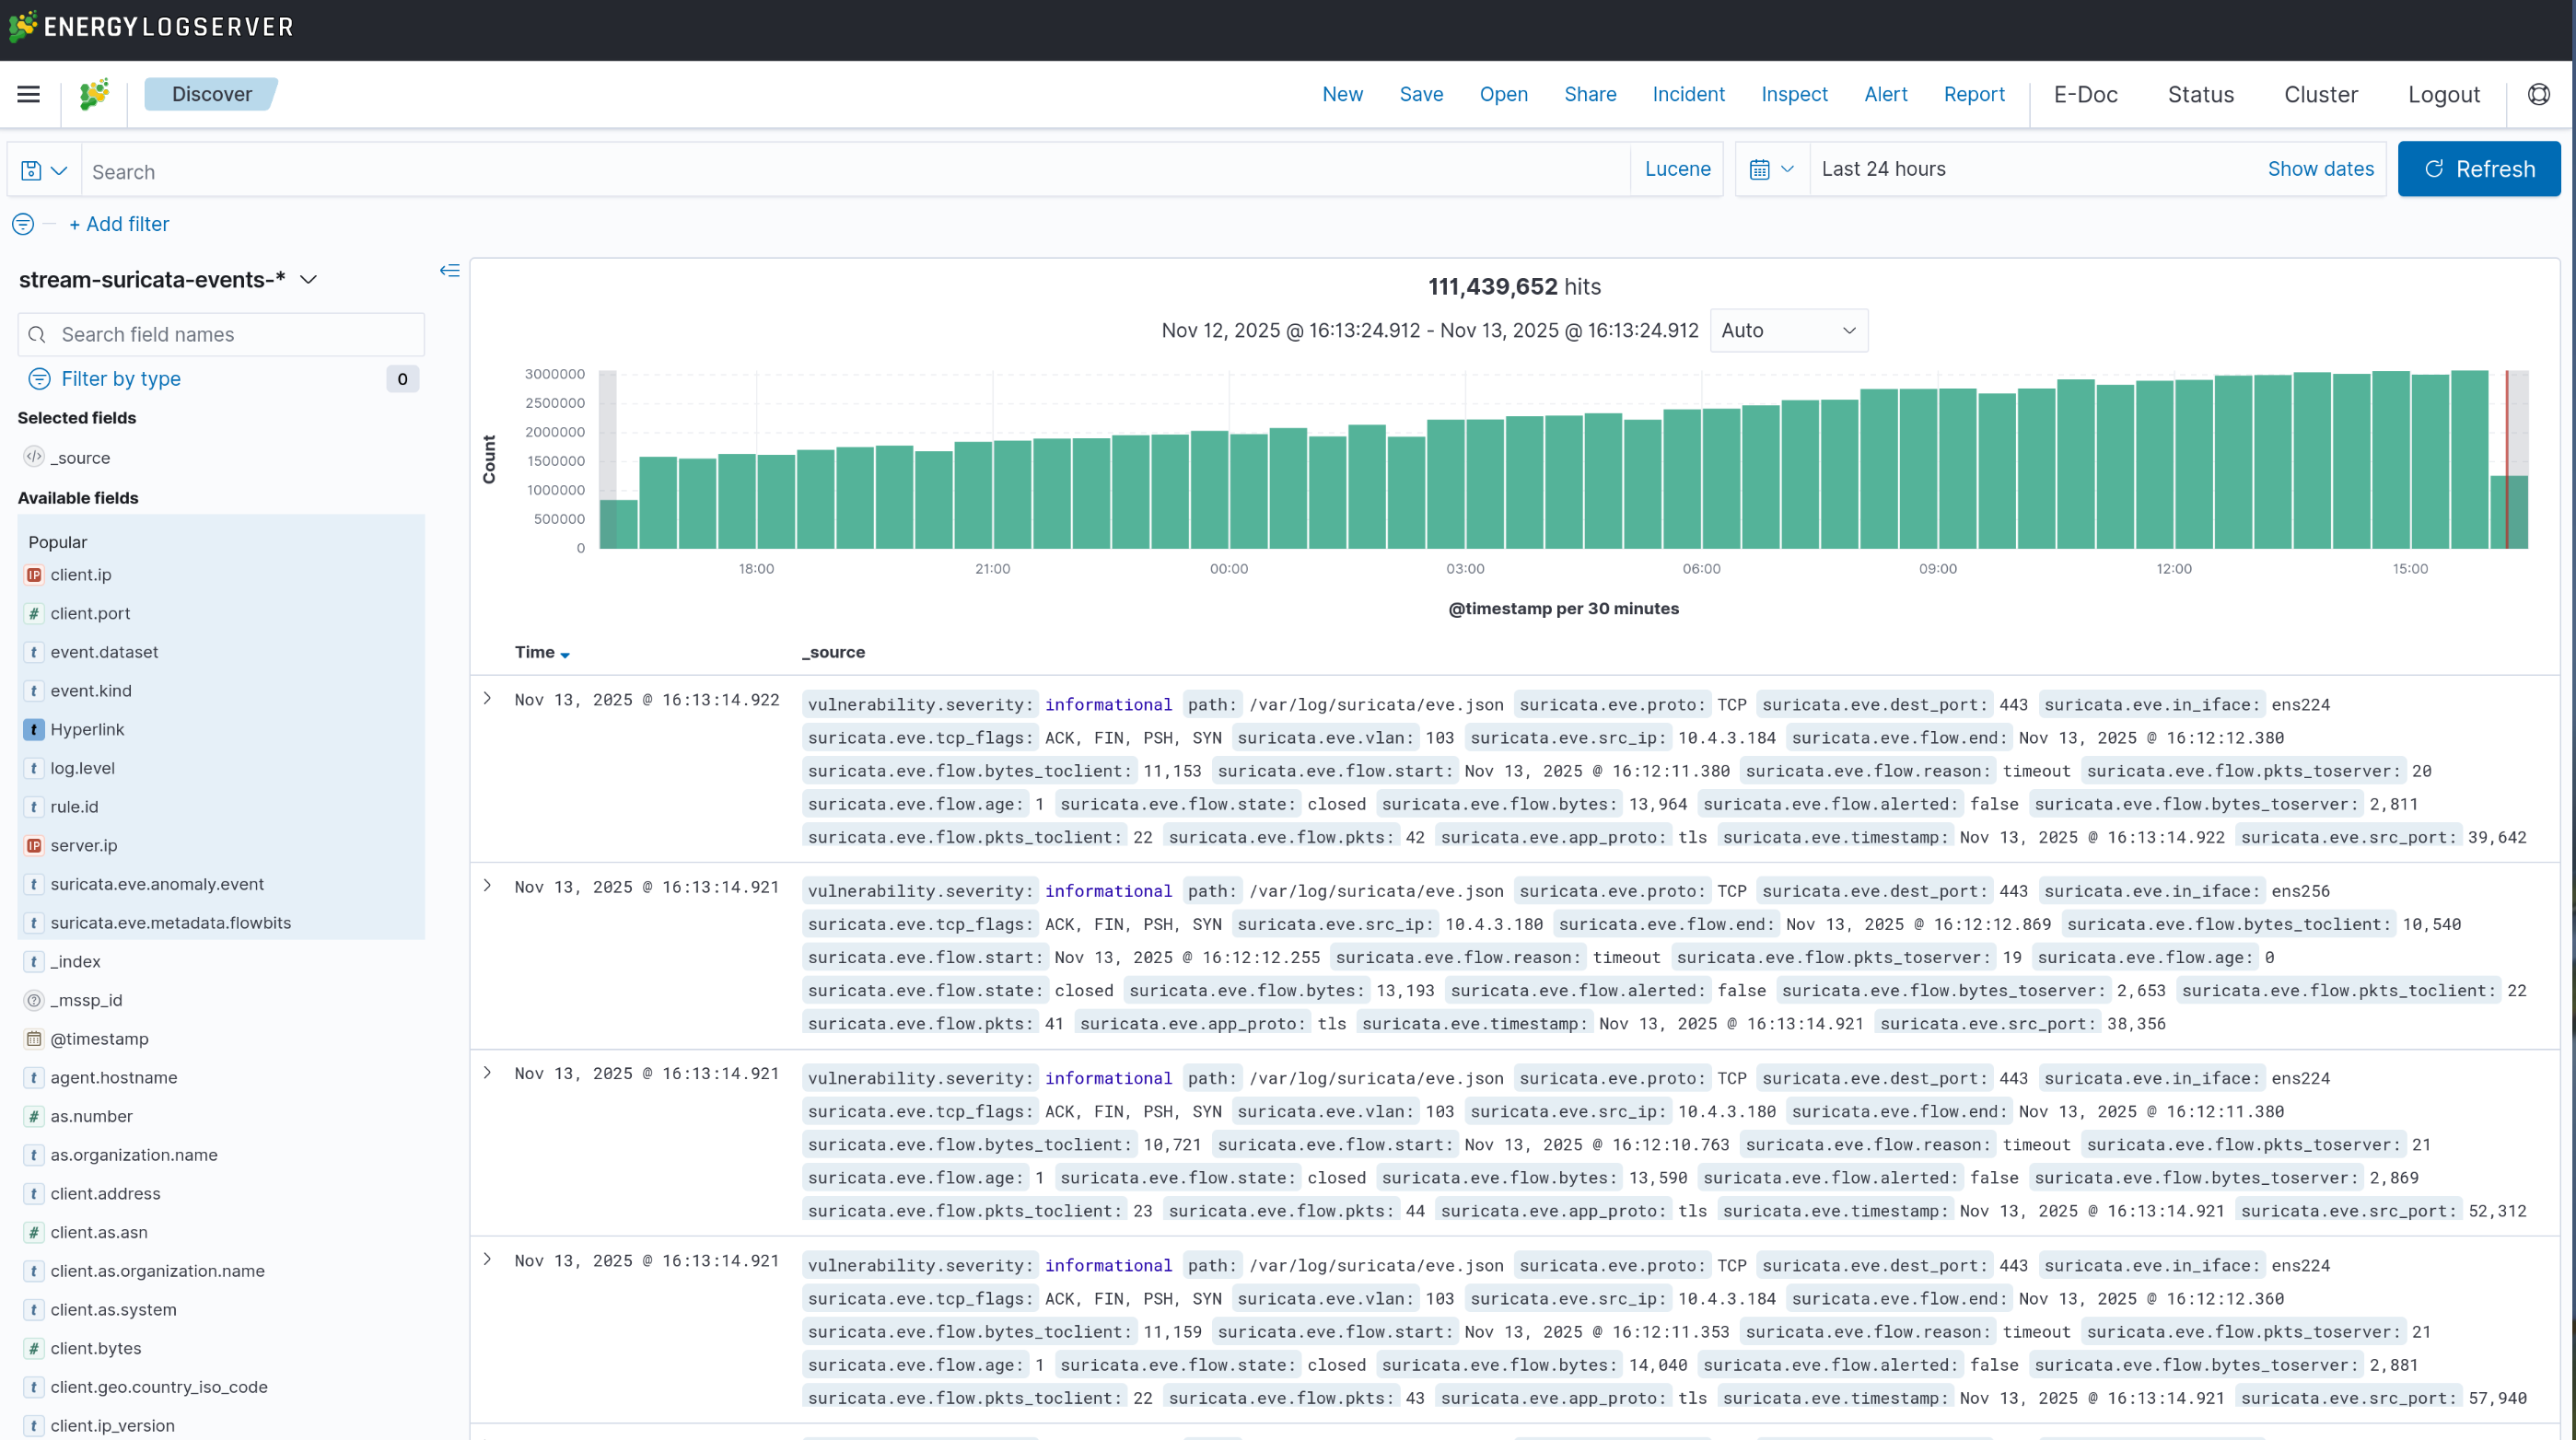Click @timestamp date-type icon
Screen dimensions: 2576x1440
34,1039
